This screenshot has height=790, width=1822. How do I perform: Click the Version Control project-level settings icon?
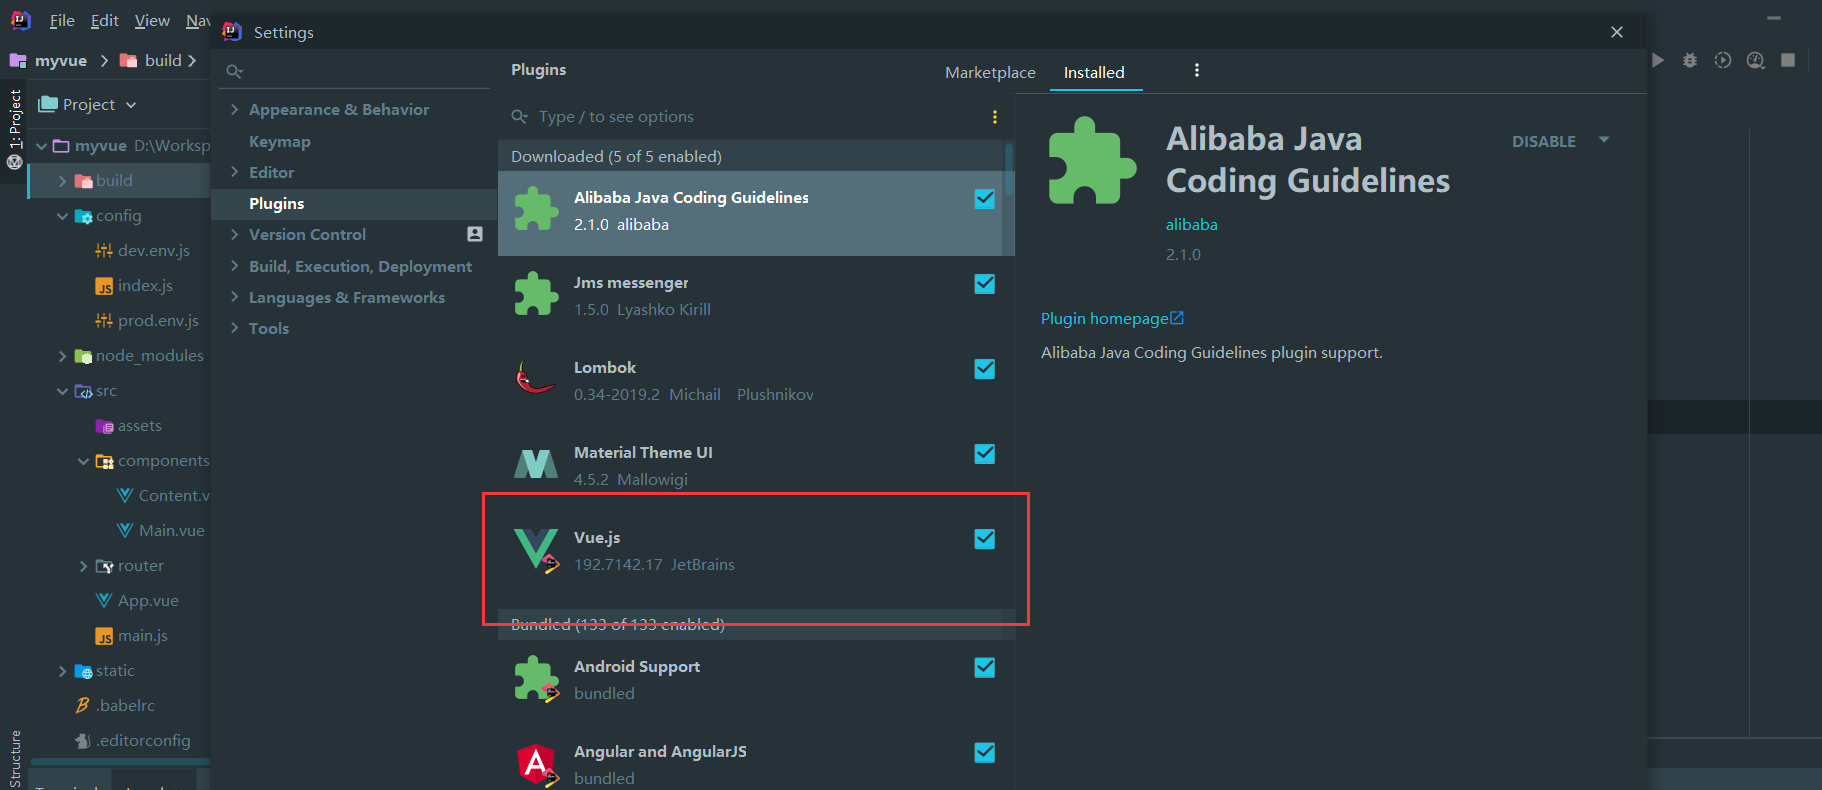pyautogui.click(x=475, y=234)
